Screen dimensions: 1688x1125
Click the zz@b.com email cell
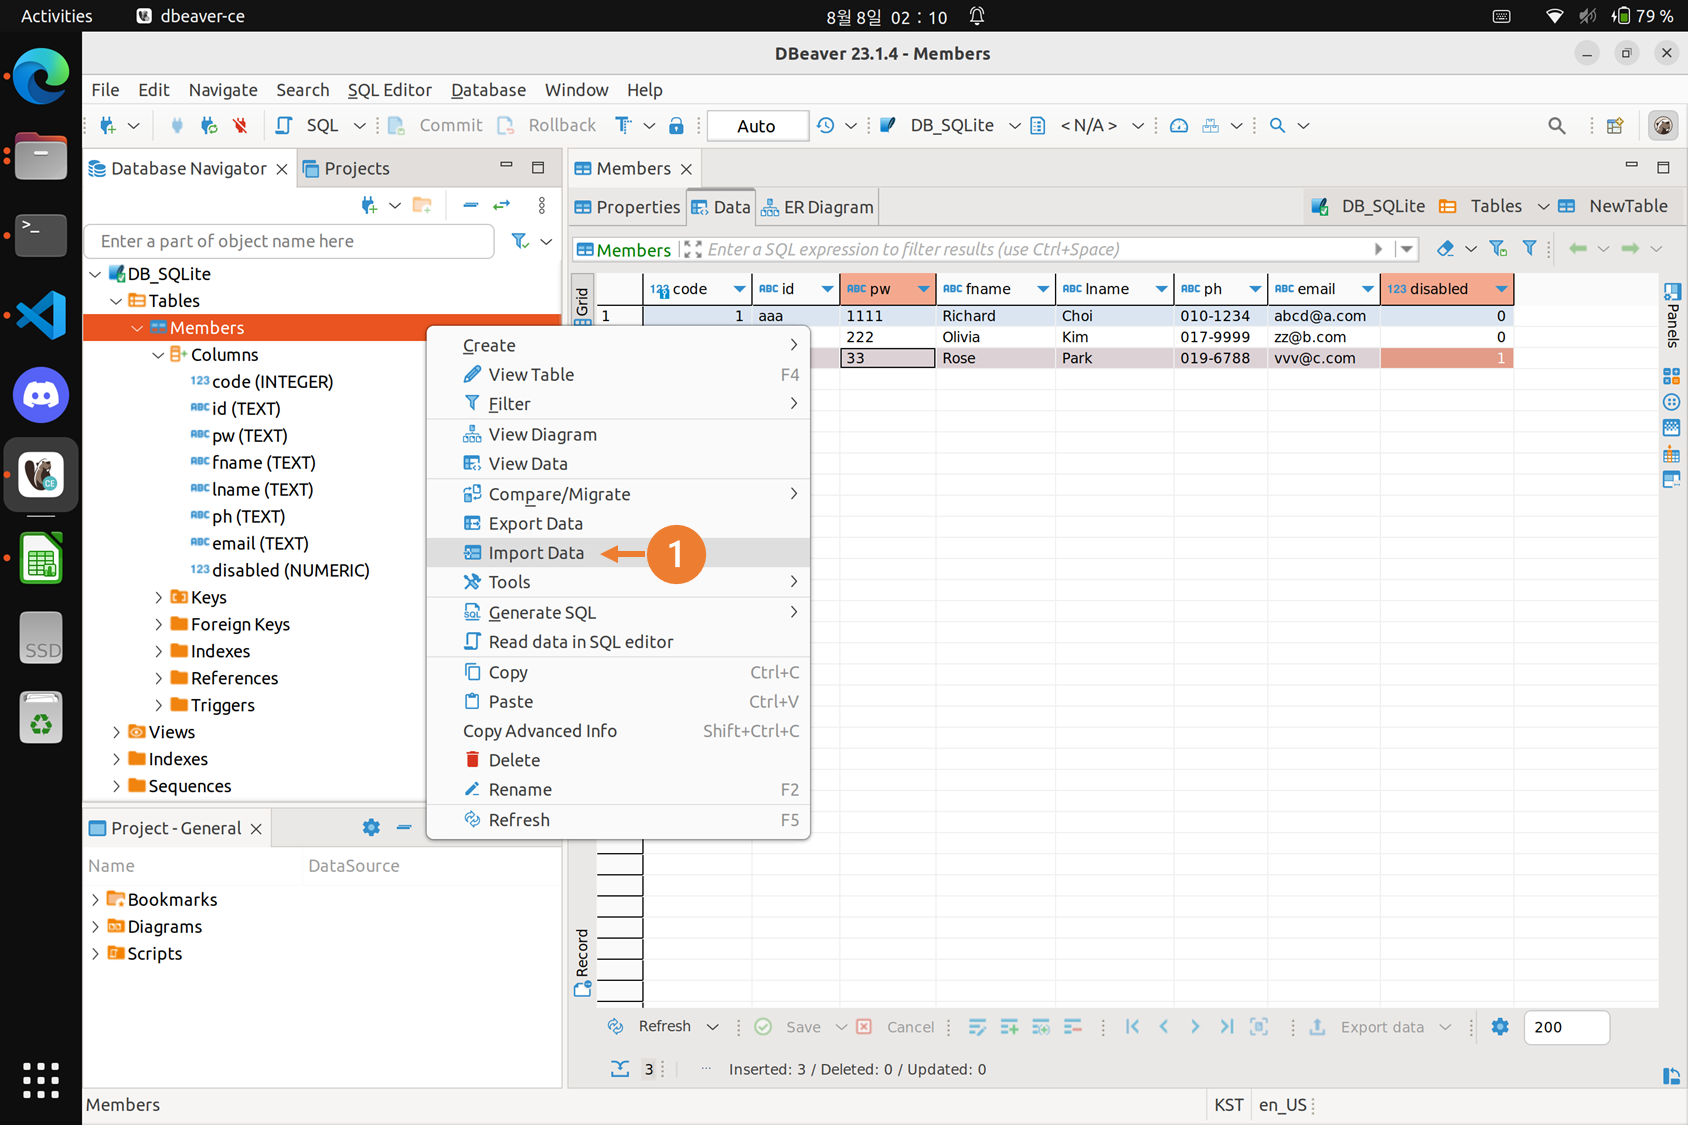click(1324, 337)
